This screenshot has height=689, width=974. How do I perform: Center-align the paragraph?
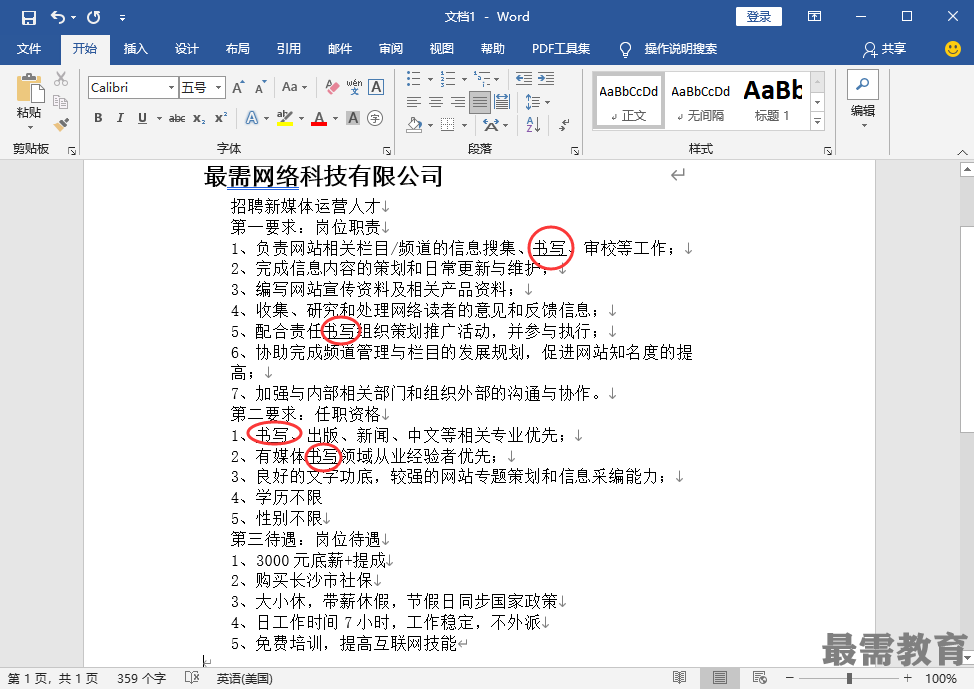pyautogui.click(x=436, y=102)
